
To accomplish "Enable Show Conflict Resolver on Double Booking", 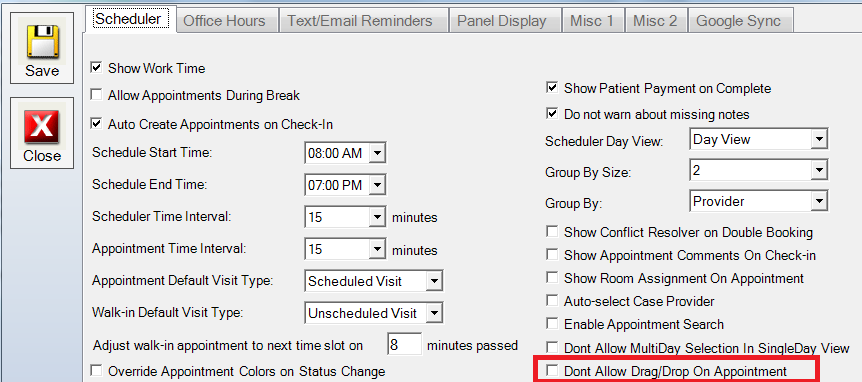I will [552, 232].
